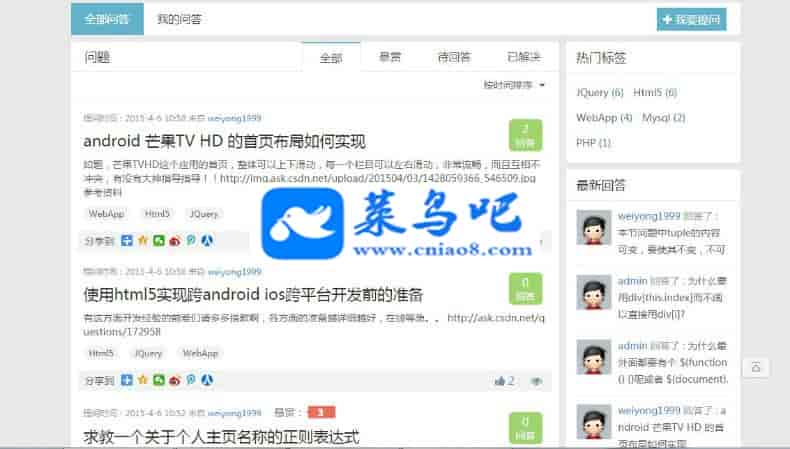Click author weiyong1999 above the html5跨平台 question
Viewport: 790px width, 449px height.
click(234, 272)
